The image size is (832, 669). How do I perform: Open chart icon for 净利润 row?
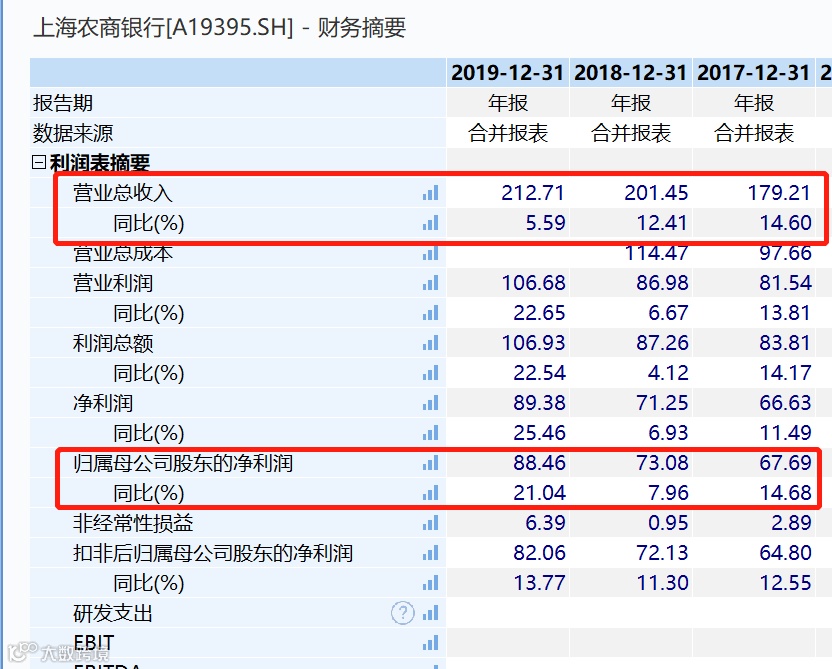(431, 403)
